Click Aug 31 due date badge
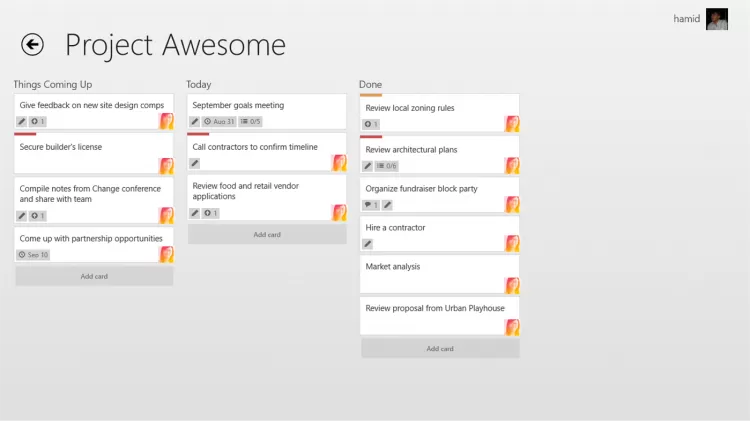Screen dimensions: 750x421 point(219,122)
